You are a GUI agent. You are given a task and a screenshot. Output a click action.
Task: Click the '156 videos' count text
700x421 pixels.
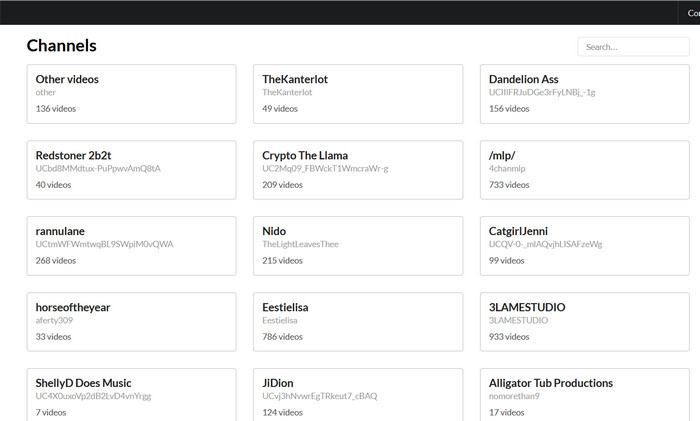[509, 108]
